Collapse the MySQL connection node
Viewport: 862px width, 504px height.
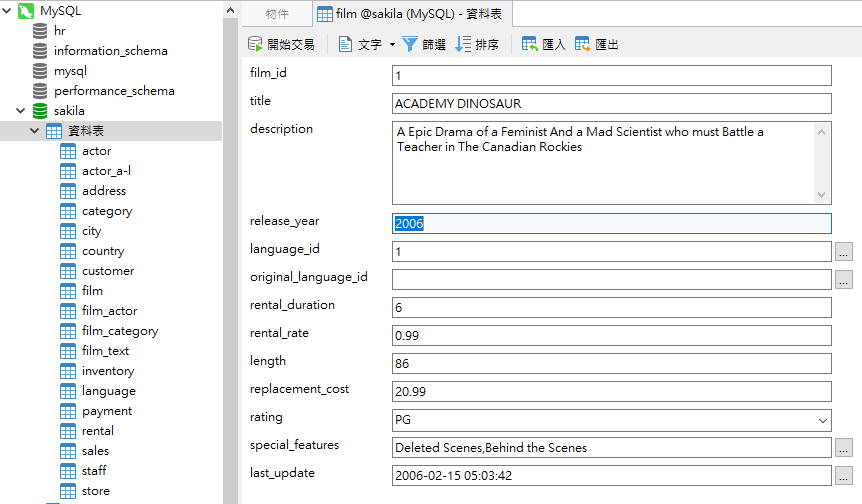[7, 11]
